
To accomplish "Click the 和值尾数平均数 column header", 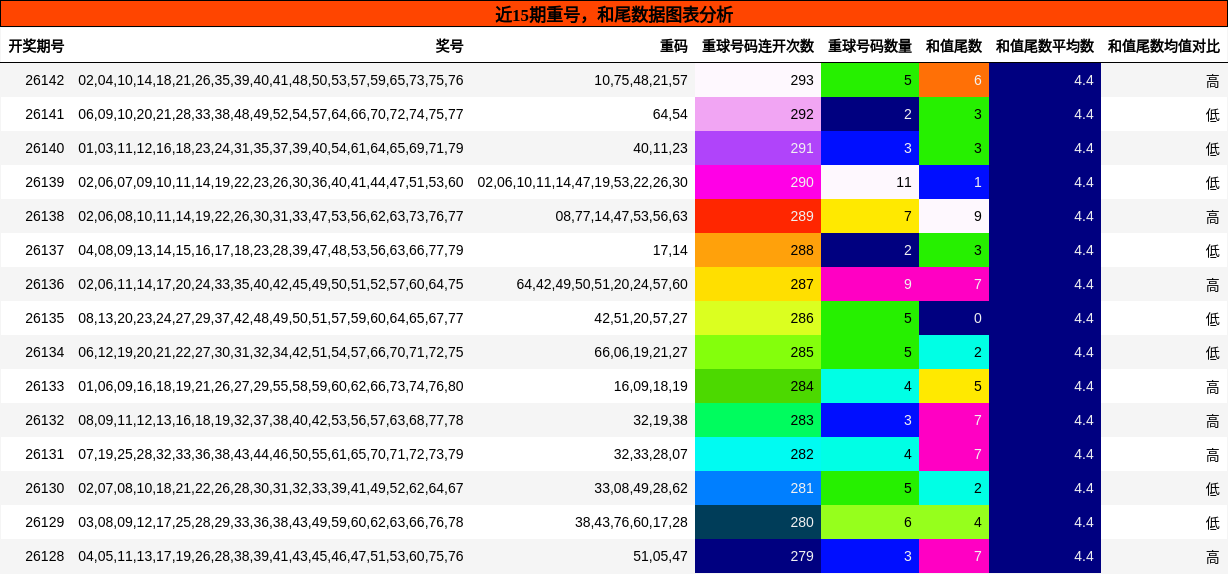I will (1045, 46).
